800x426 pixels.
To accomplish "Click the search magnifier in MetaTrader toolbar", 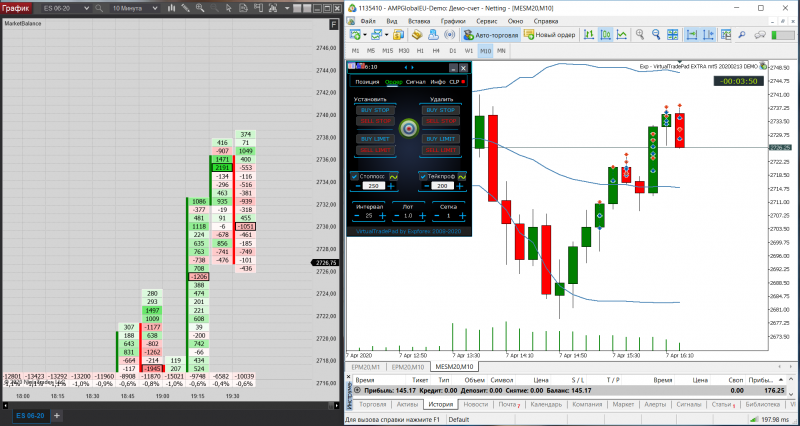I will tap(742, 35).
